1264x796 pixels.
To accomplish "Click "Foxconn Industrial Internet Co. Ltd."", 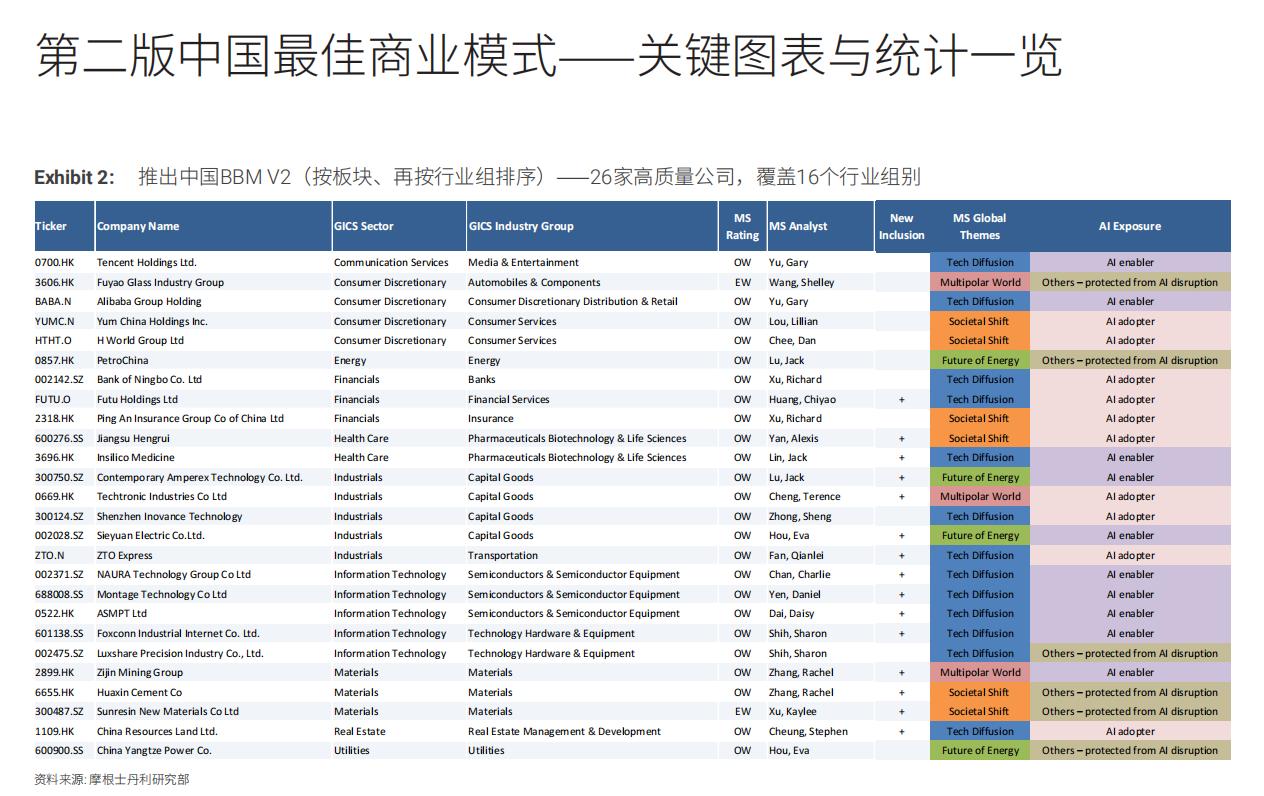I will [x=178, y=633].
